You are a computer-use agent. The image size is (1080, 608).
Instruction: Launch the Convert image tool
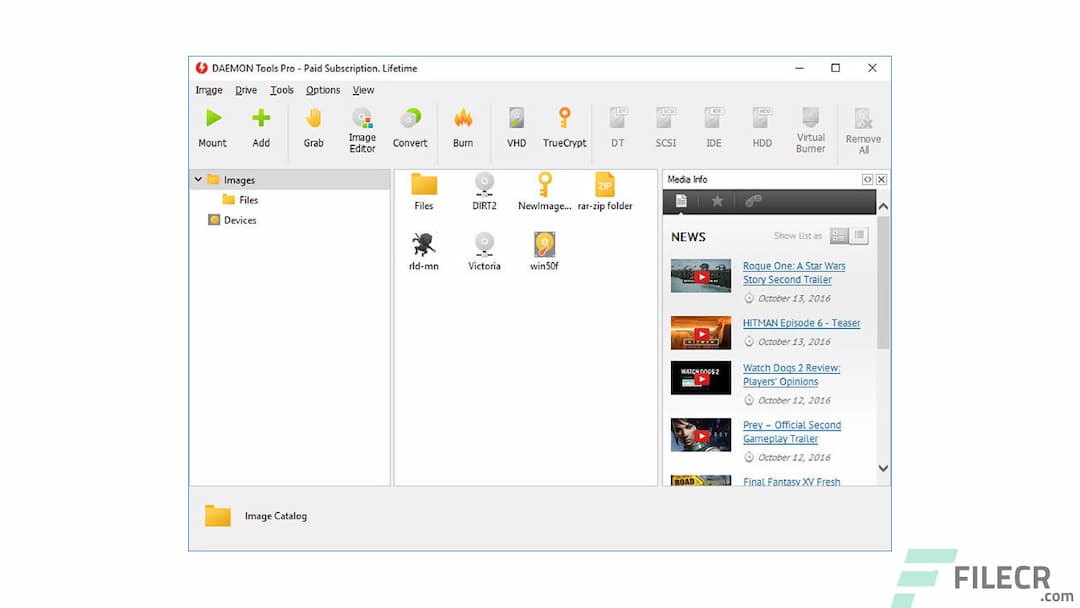coord(410,119)
